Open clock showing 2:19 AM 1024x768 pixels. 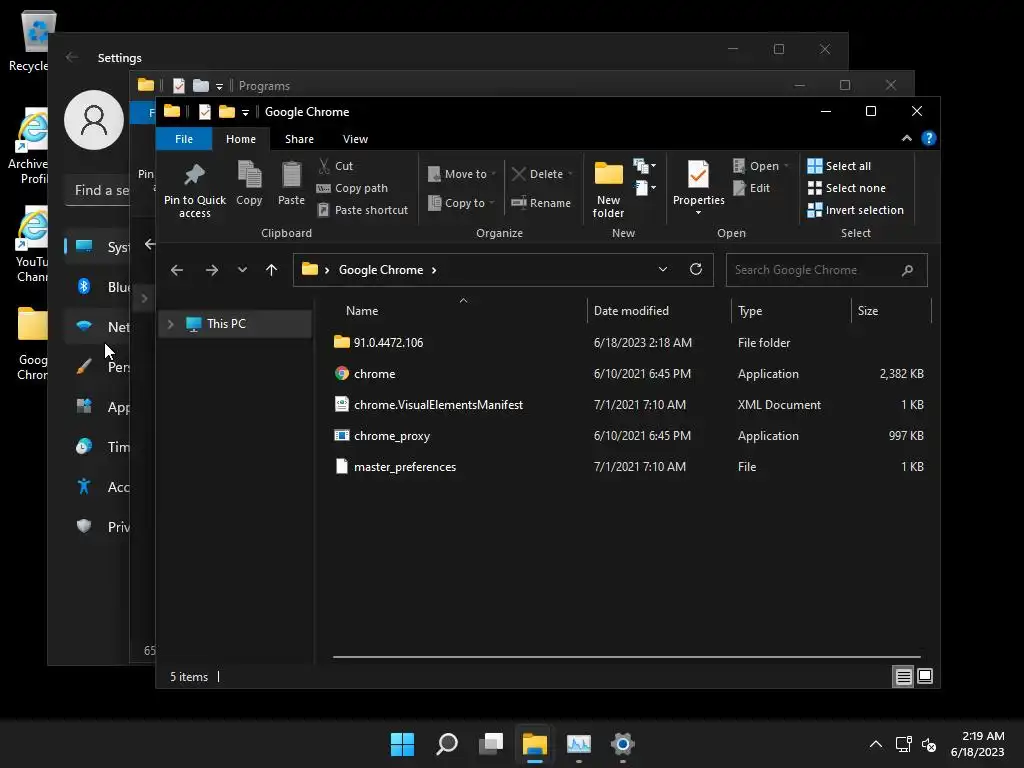click(x=978, y=744)
